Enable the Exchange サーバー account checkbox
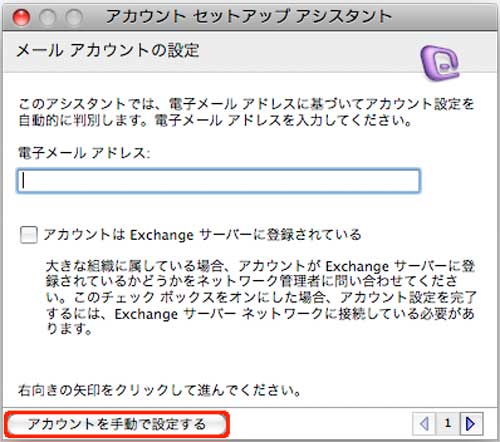This screenshot has width=500, height=442. [x=28, y=235]
